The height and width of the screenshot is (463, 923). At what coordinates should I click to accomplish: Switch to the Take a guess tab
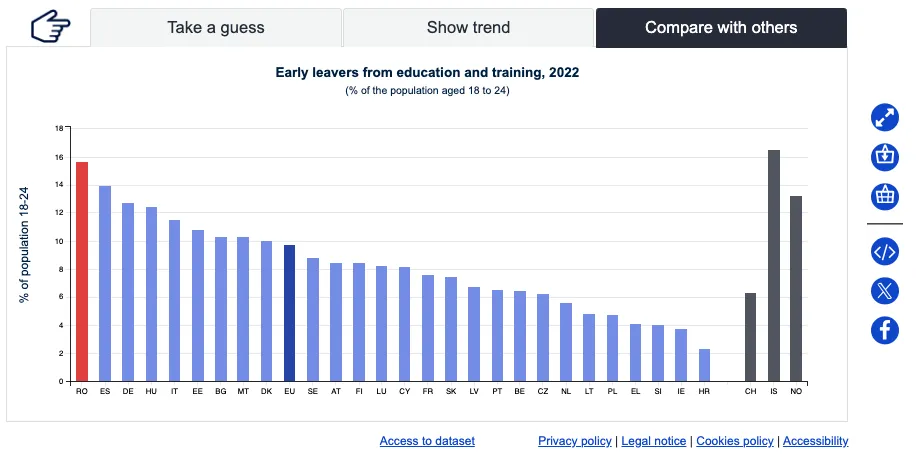tap(215, 28)
